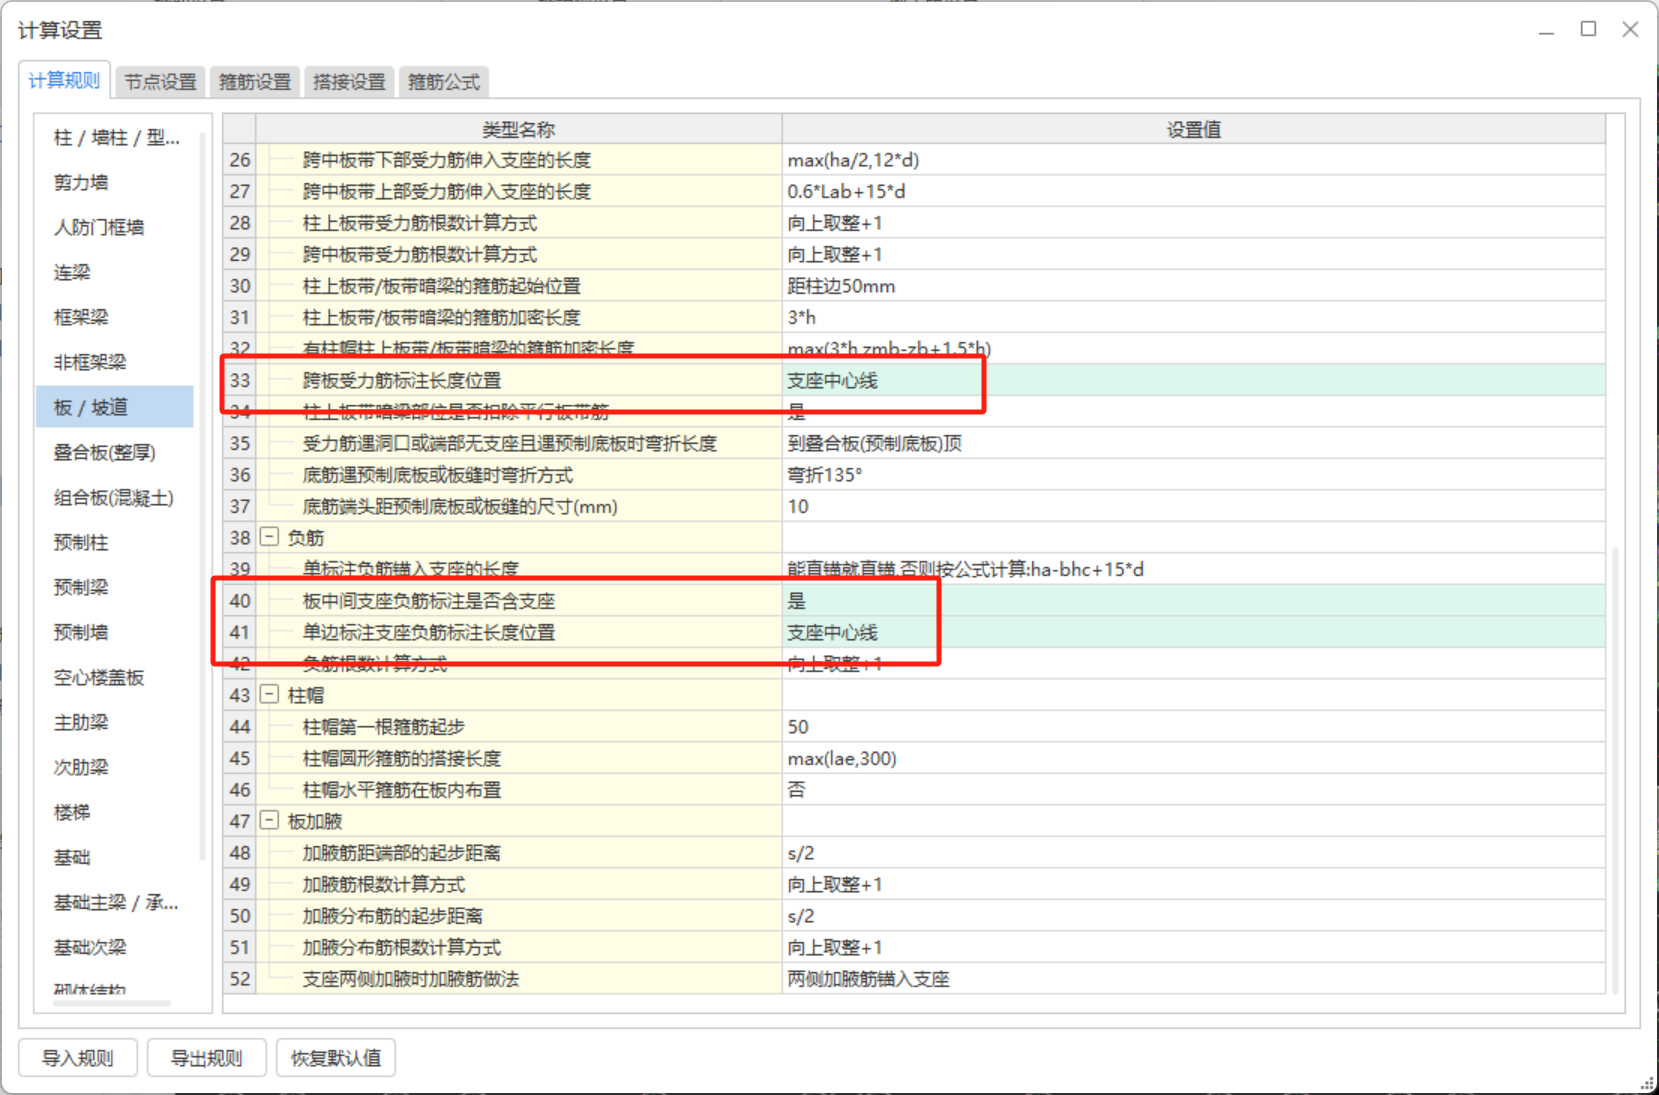Click the value 50 in row 44
The image size is (1659, 1095).
tap(1194, 727)
